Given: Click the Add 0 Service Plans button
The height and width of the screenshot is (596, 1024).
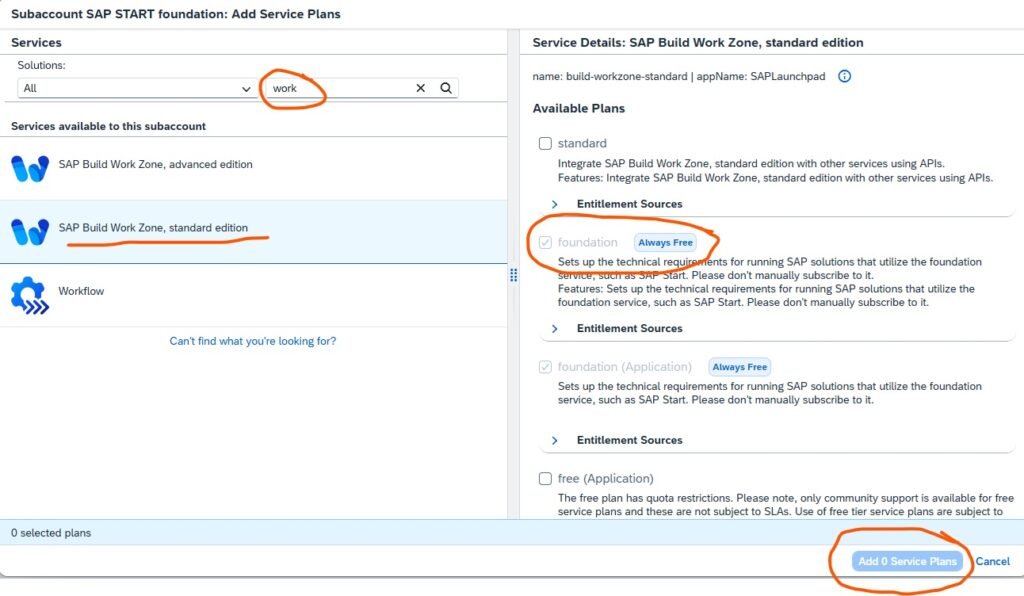Looking at the screenshot, I should point(907,561).
